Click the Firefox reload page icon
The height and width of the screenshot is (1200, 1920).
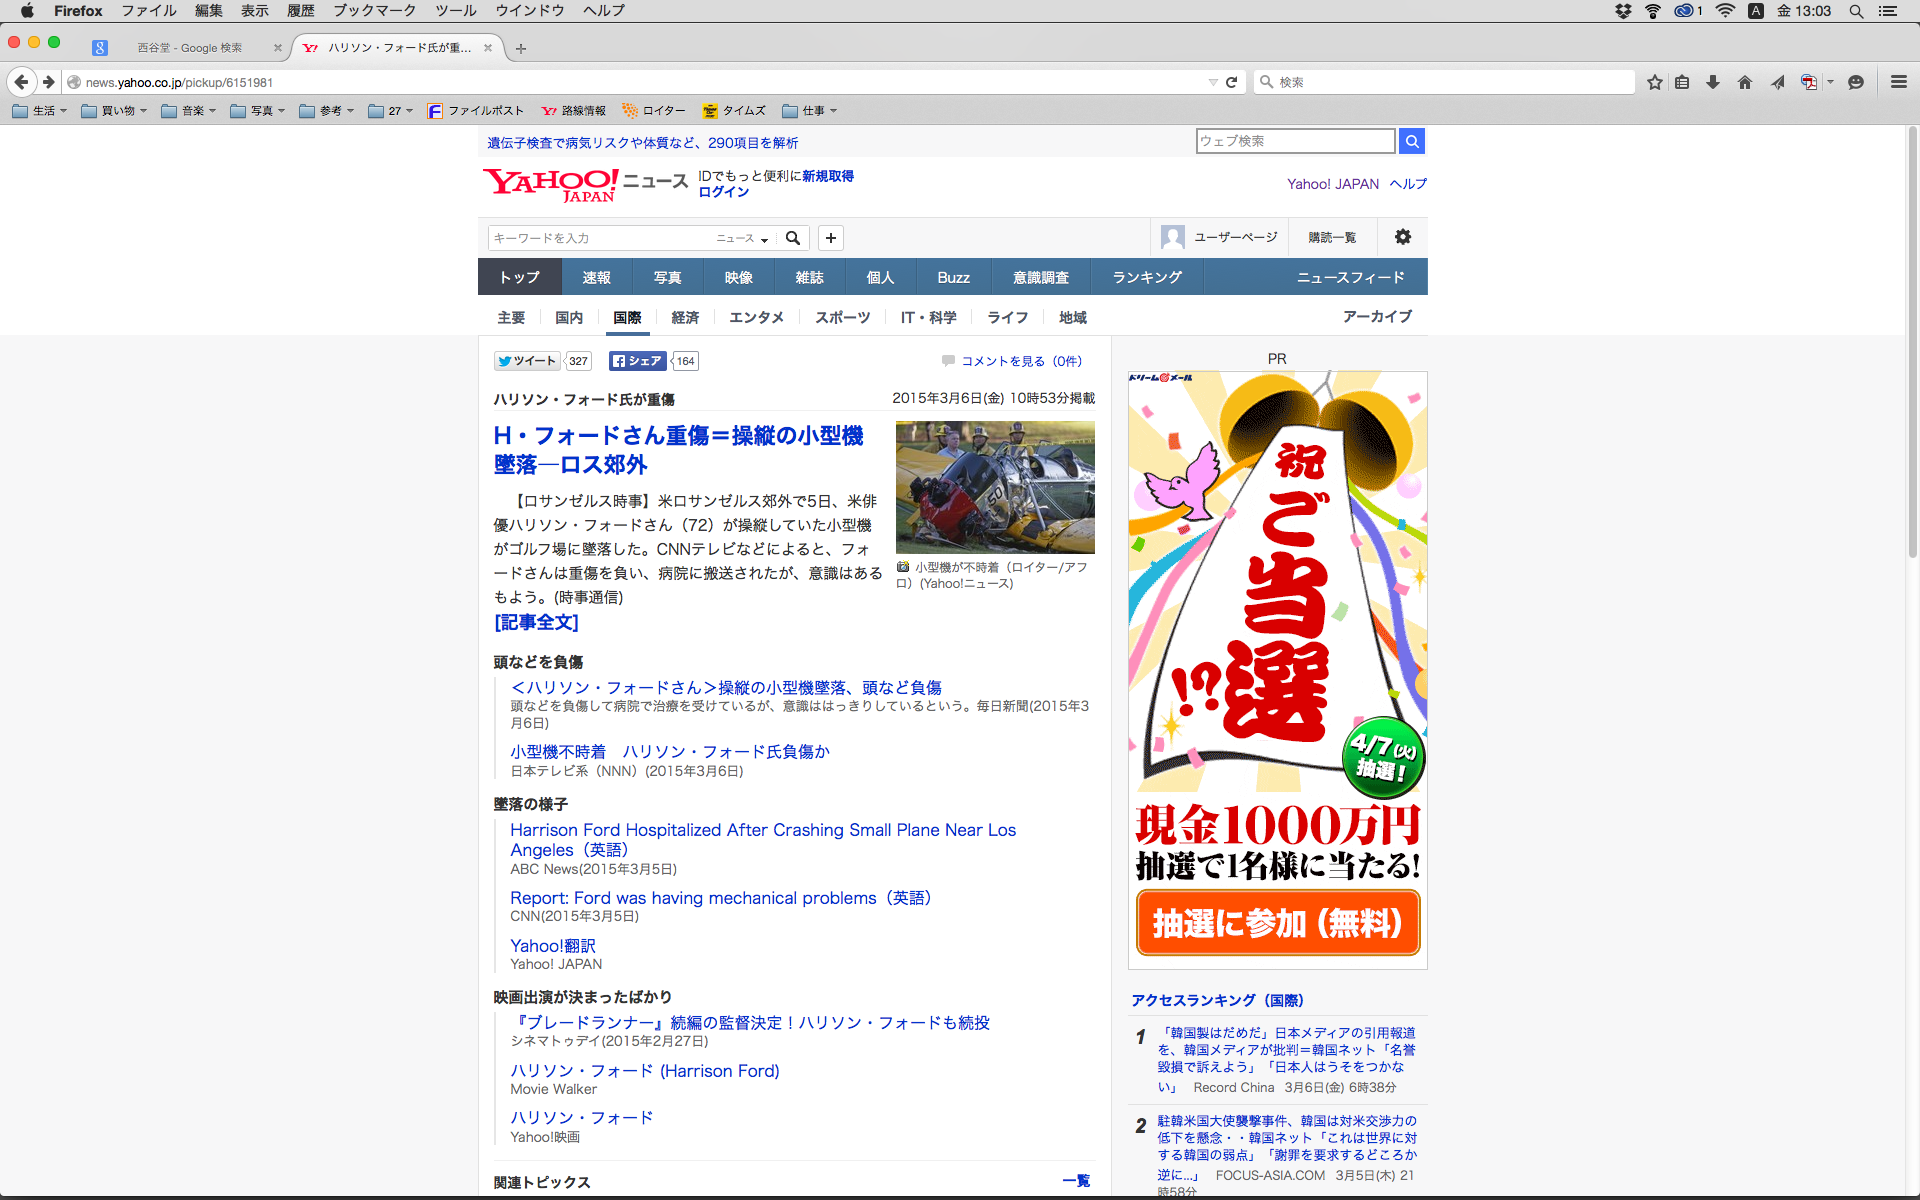pyautogui.click(x=1232, y=82)
